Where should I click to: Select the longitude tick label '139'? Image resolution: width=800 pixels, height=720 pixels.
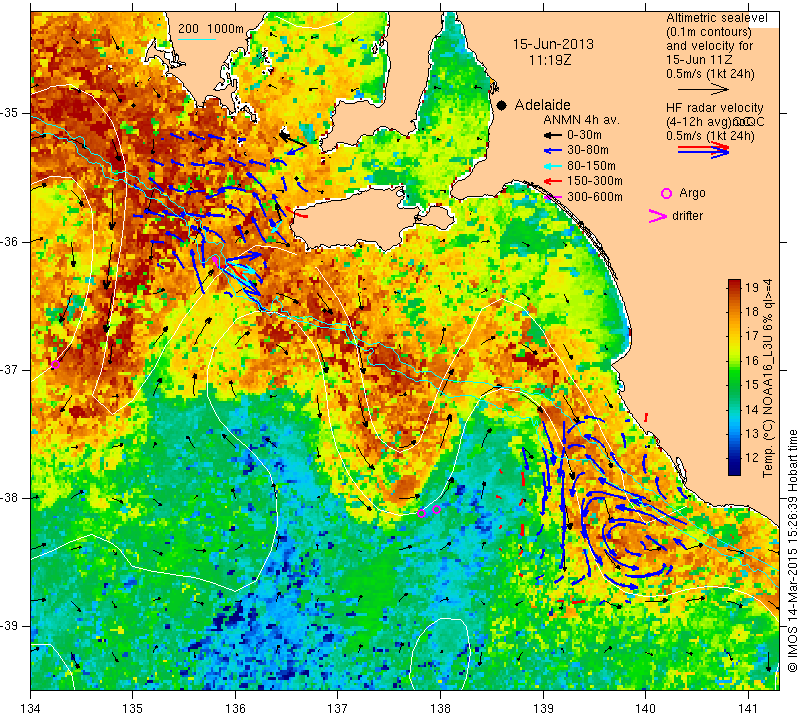tap(543, 709)
